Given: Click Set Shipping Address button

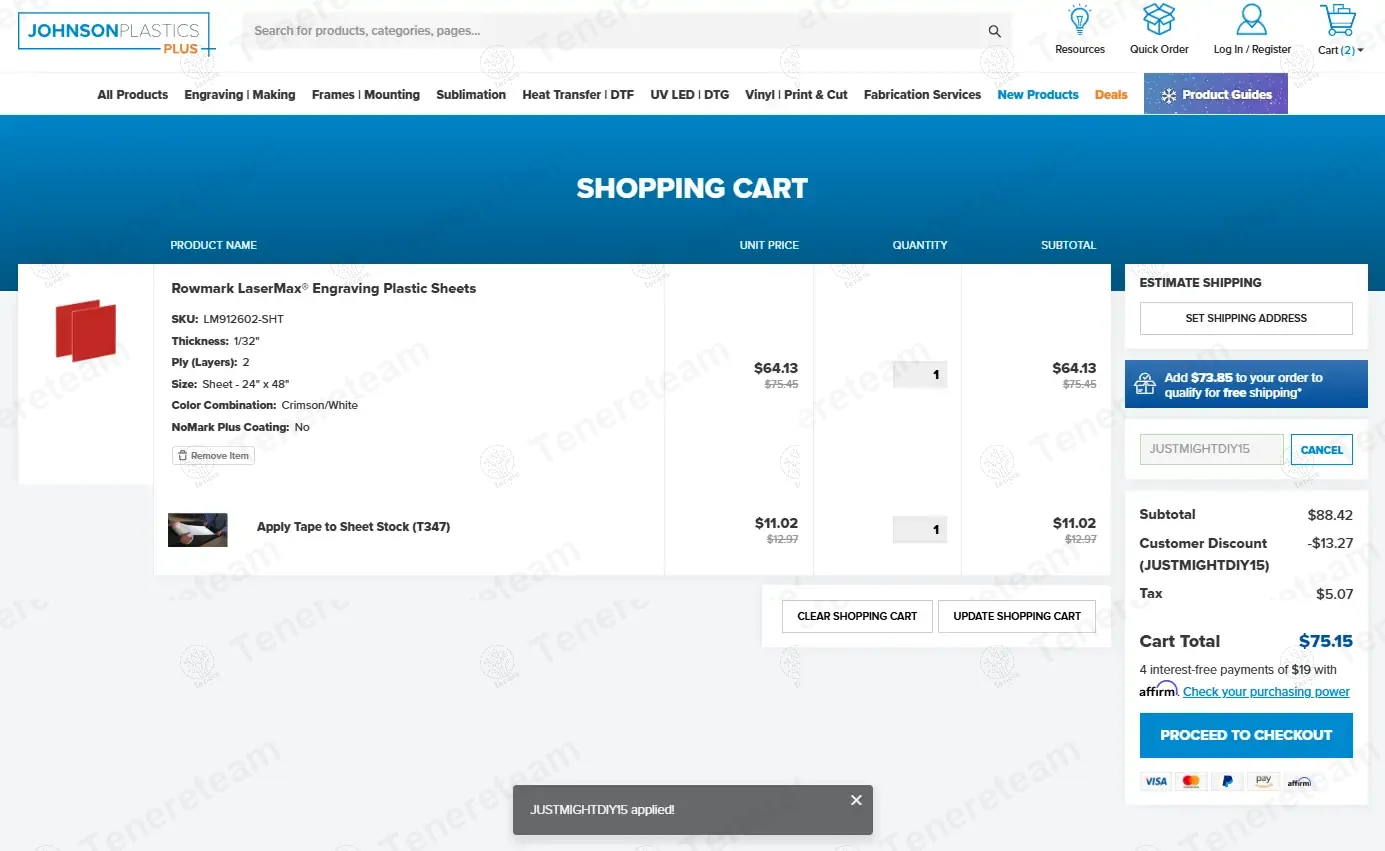Looking at the screenshot, I should (x=1246, y=318).
